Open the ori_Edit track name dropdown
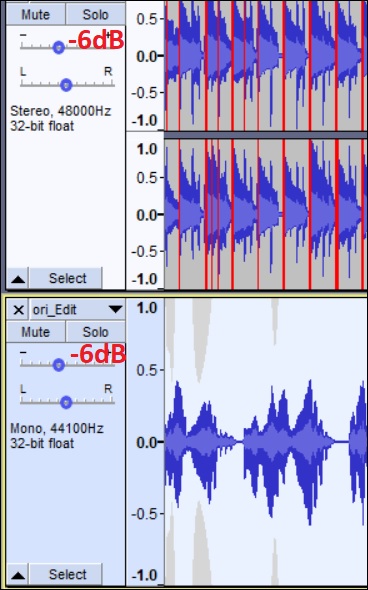The image size is (368, 590). pyautogui.click(x=78, y=310)
